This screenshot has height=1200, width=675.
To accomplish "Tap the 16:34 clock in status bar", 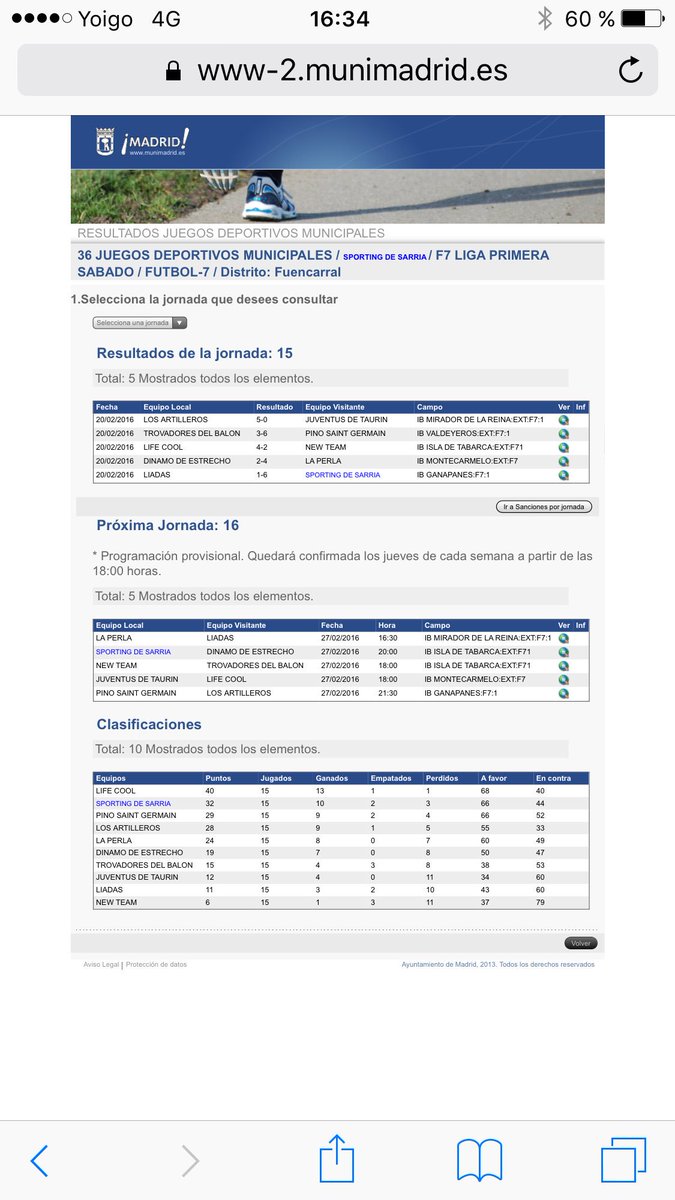I will 339,18.
